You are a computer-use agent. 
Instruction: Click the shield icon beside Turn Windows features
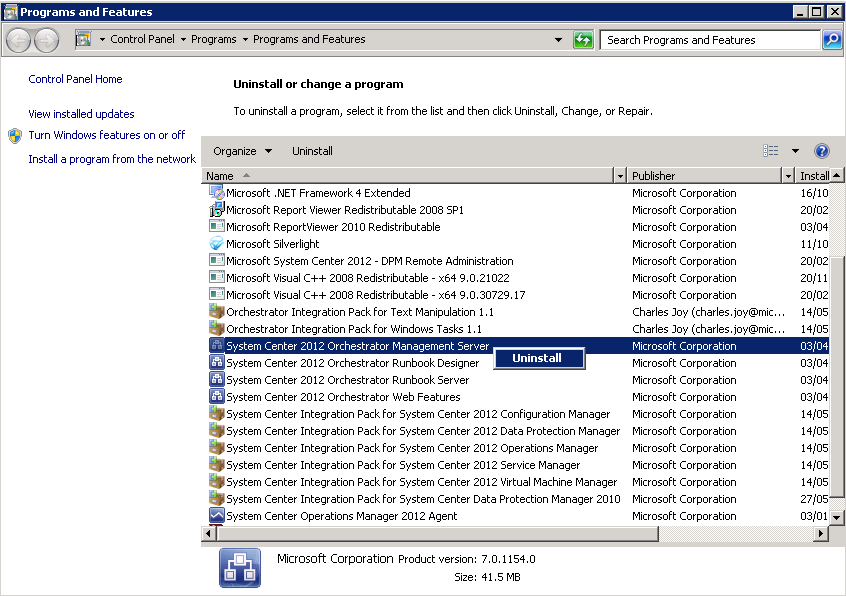click(12, 135)
